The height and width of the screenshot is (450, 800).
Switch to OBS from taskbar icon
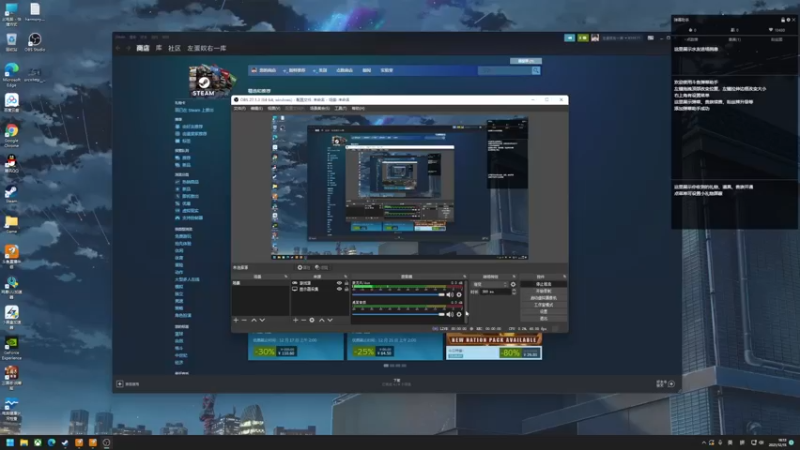click(106, 442)
